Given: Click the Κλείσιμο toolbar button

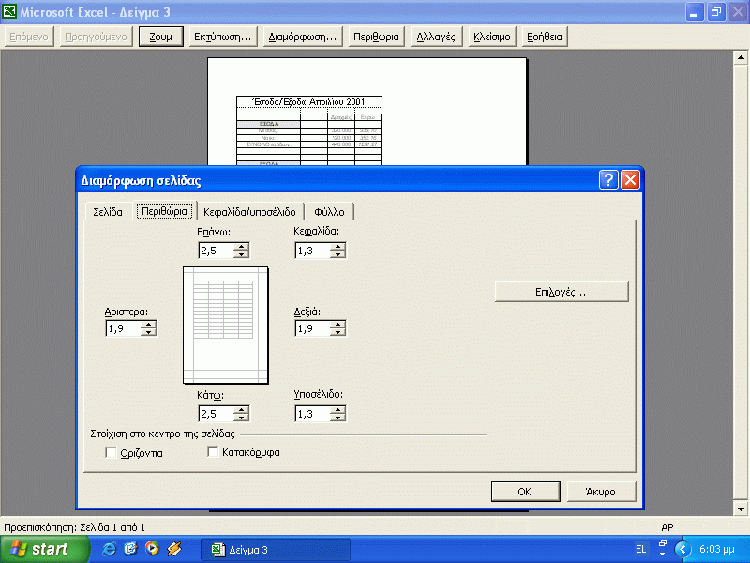Looking at the screenshot, I should [x=491, y=37].
